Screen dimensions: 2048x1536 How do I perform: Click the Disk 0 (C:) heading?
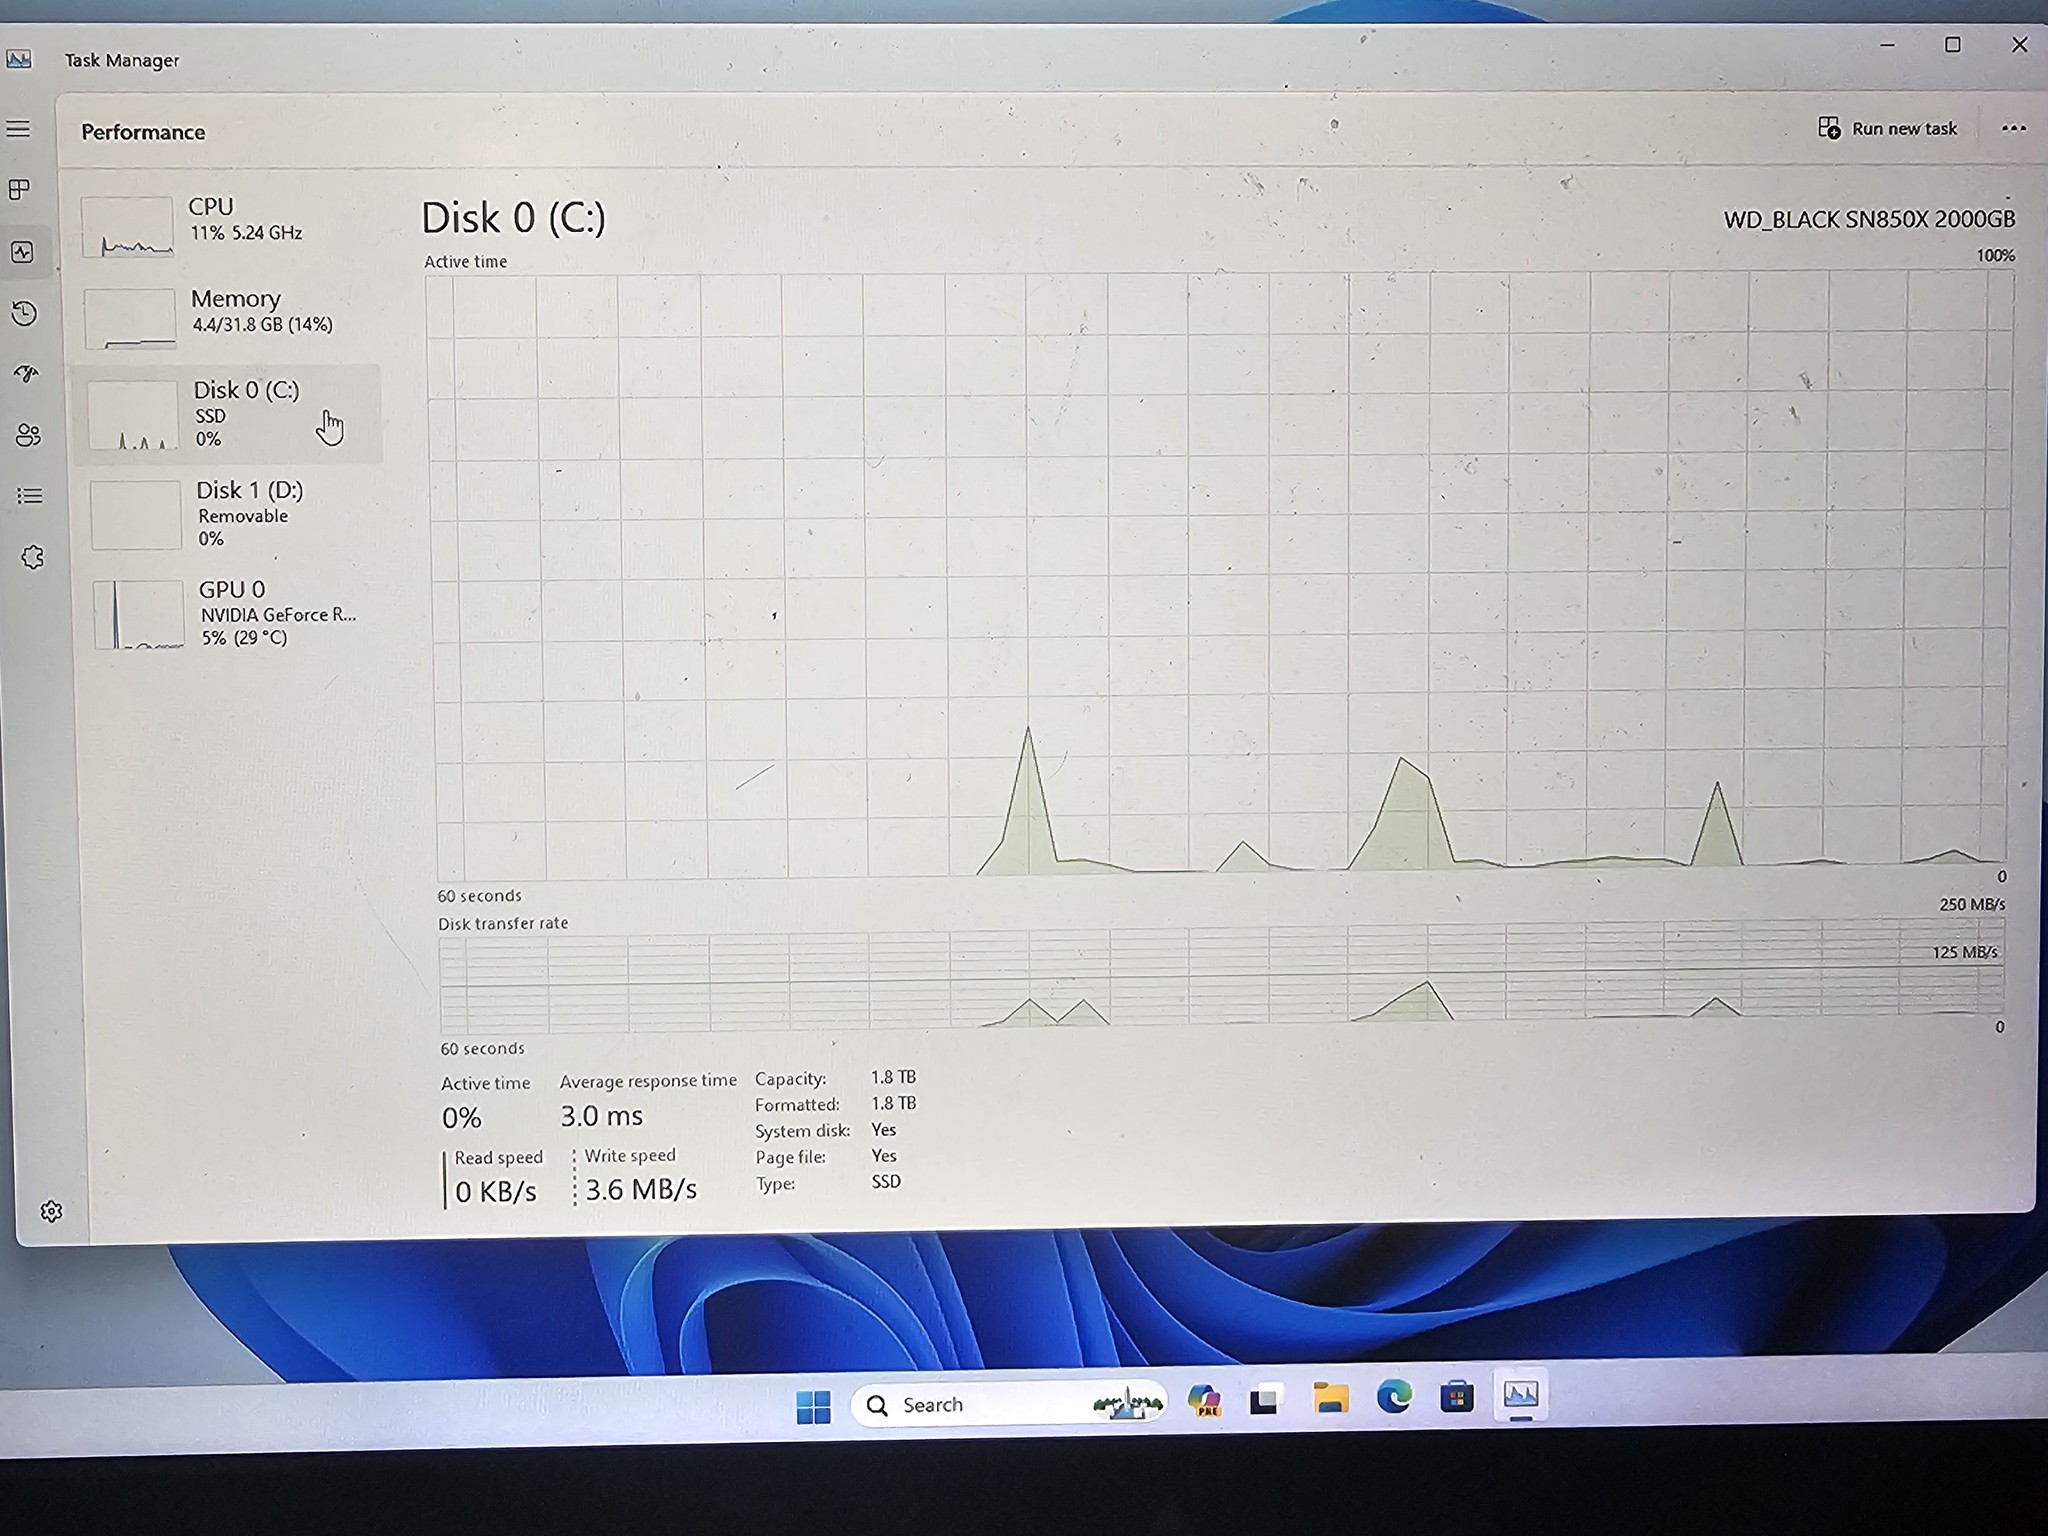pyautogui.click(x=513, y=217)
